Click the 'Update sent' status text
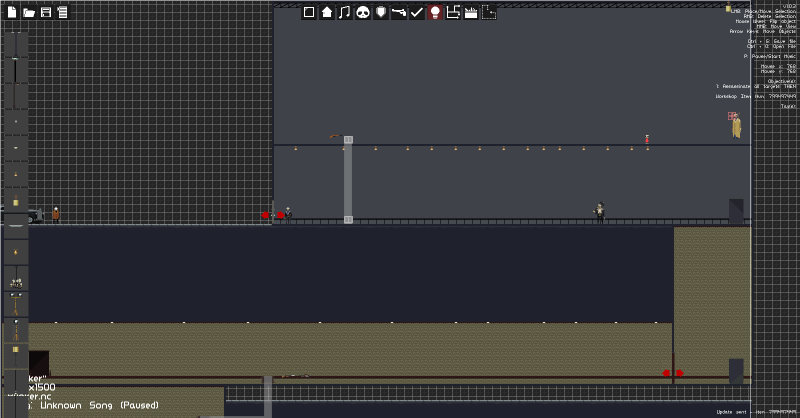Screen dimensions: 800x418 [x=731, y=412]
